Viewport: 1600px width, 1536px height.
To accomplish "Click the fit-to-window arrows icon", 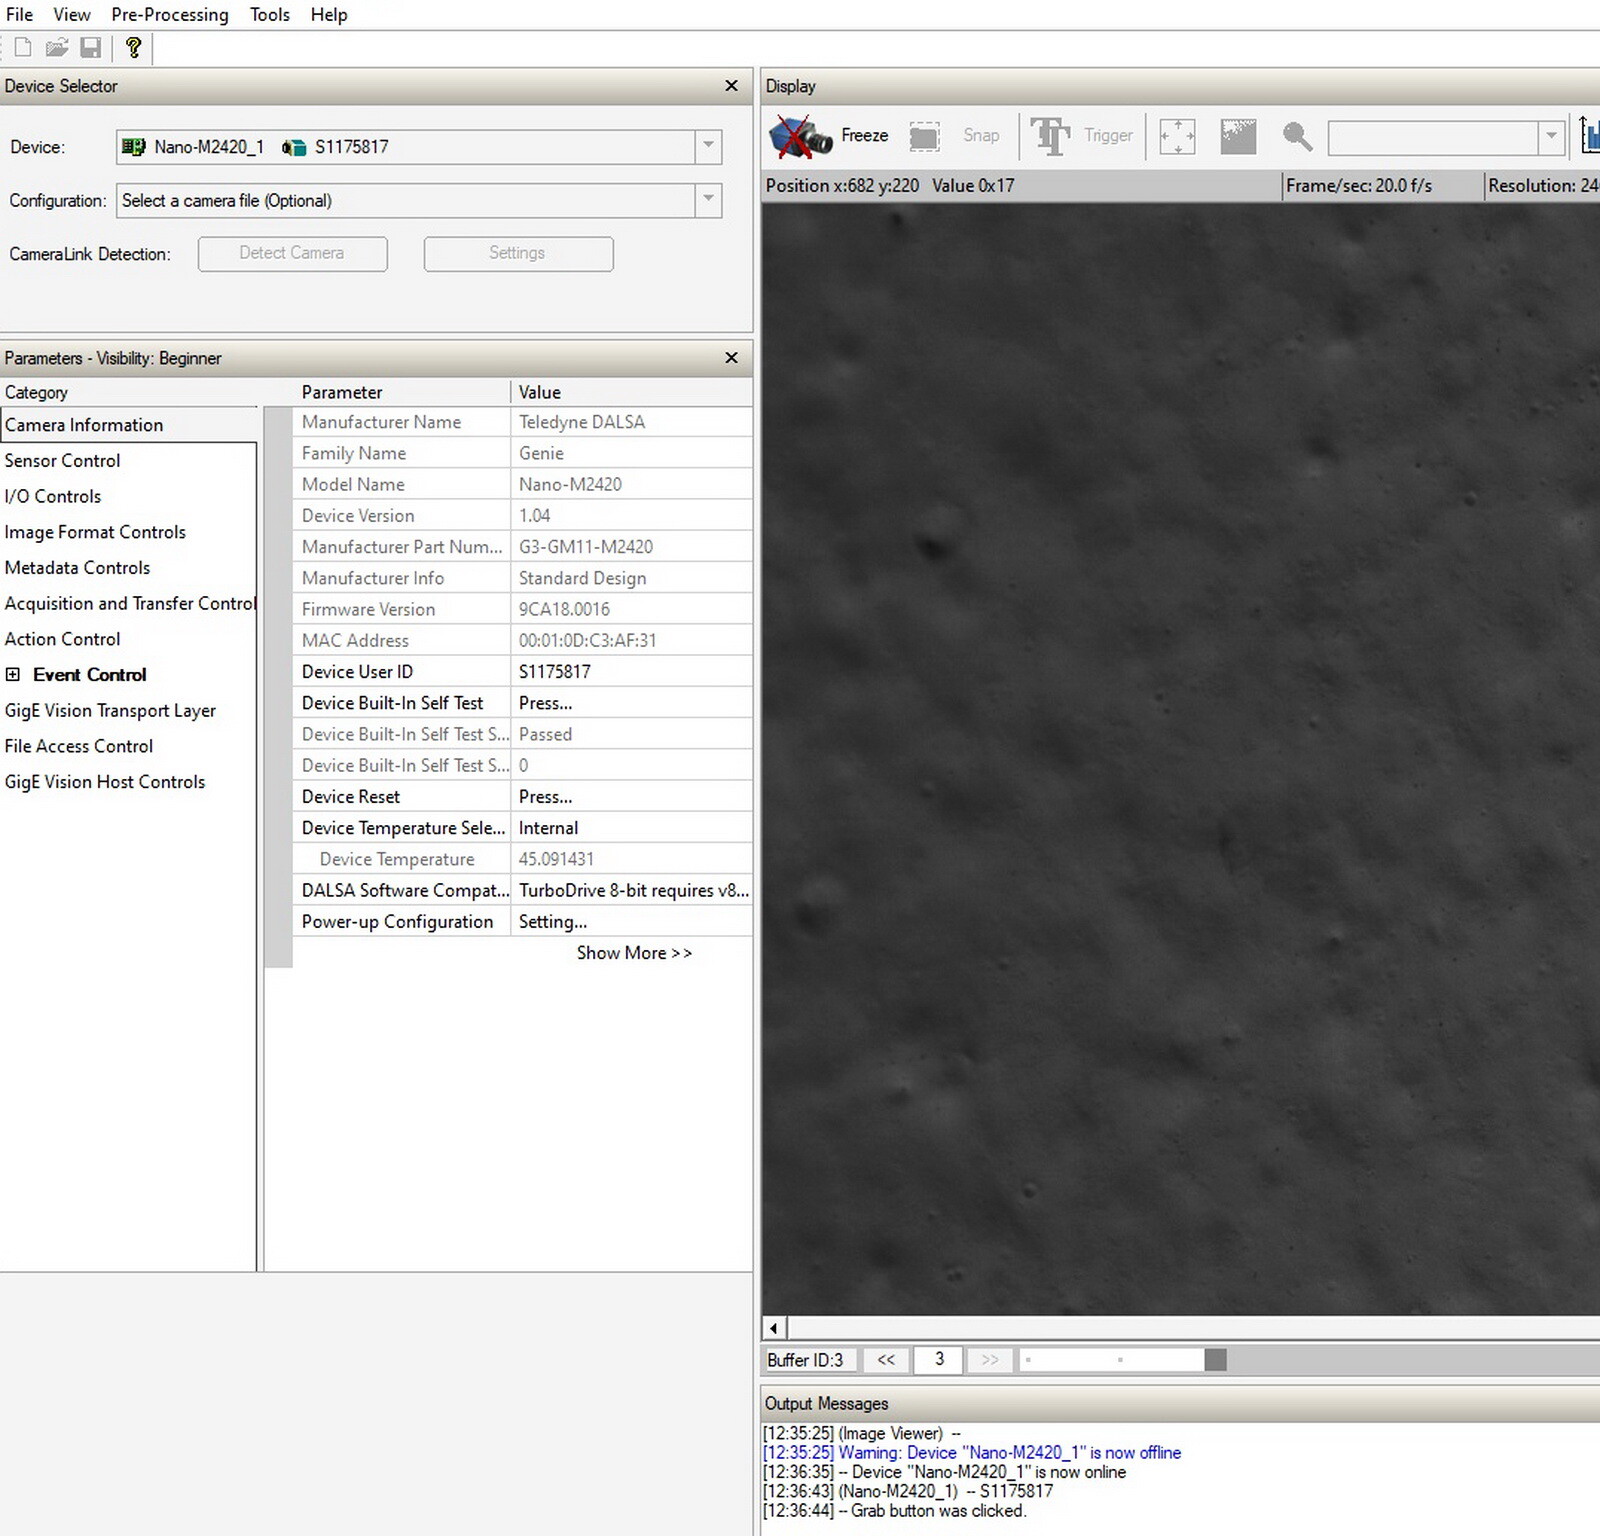I will (1177, 136).
